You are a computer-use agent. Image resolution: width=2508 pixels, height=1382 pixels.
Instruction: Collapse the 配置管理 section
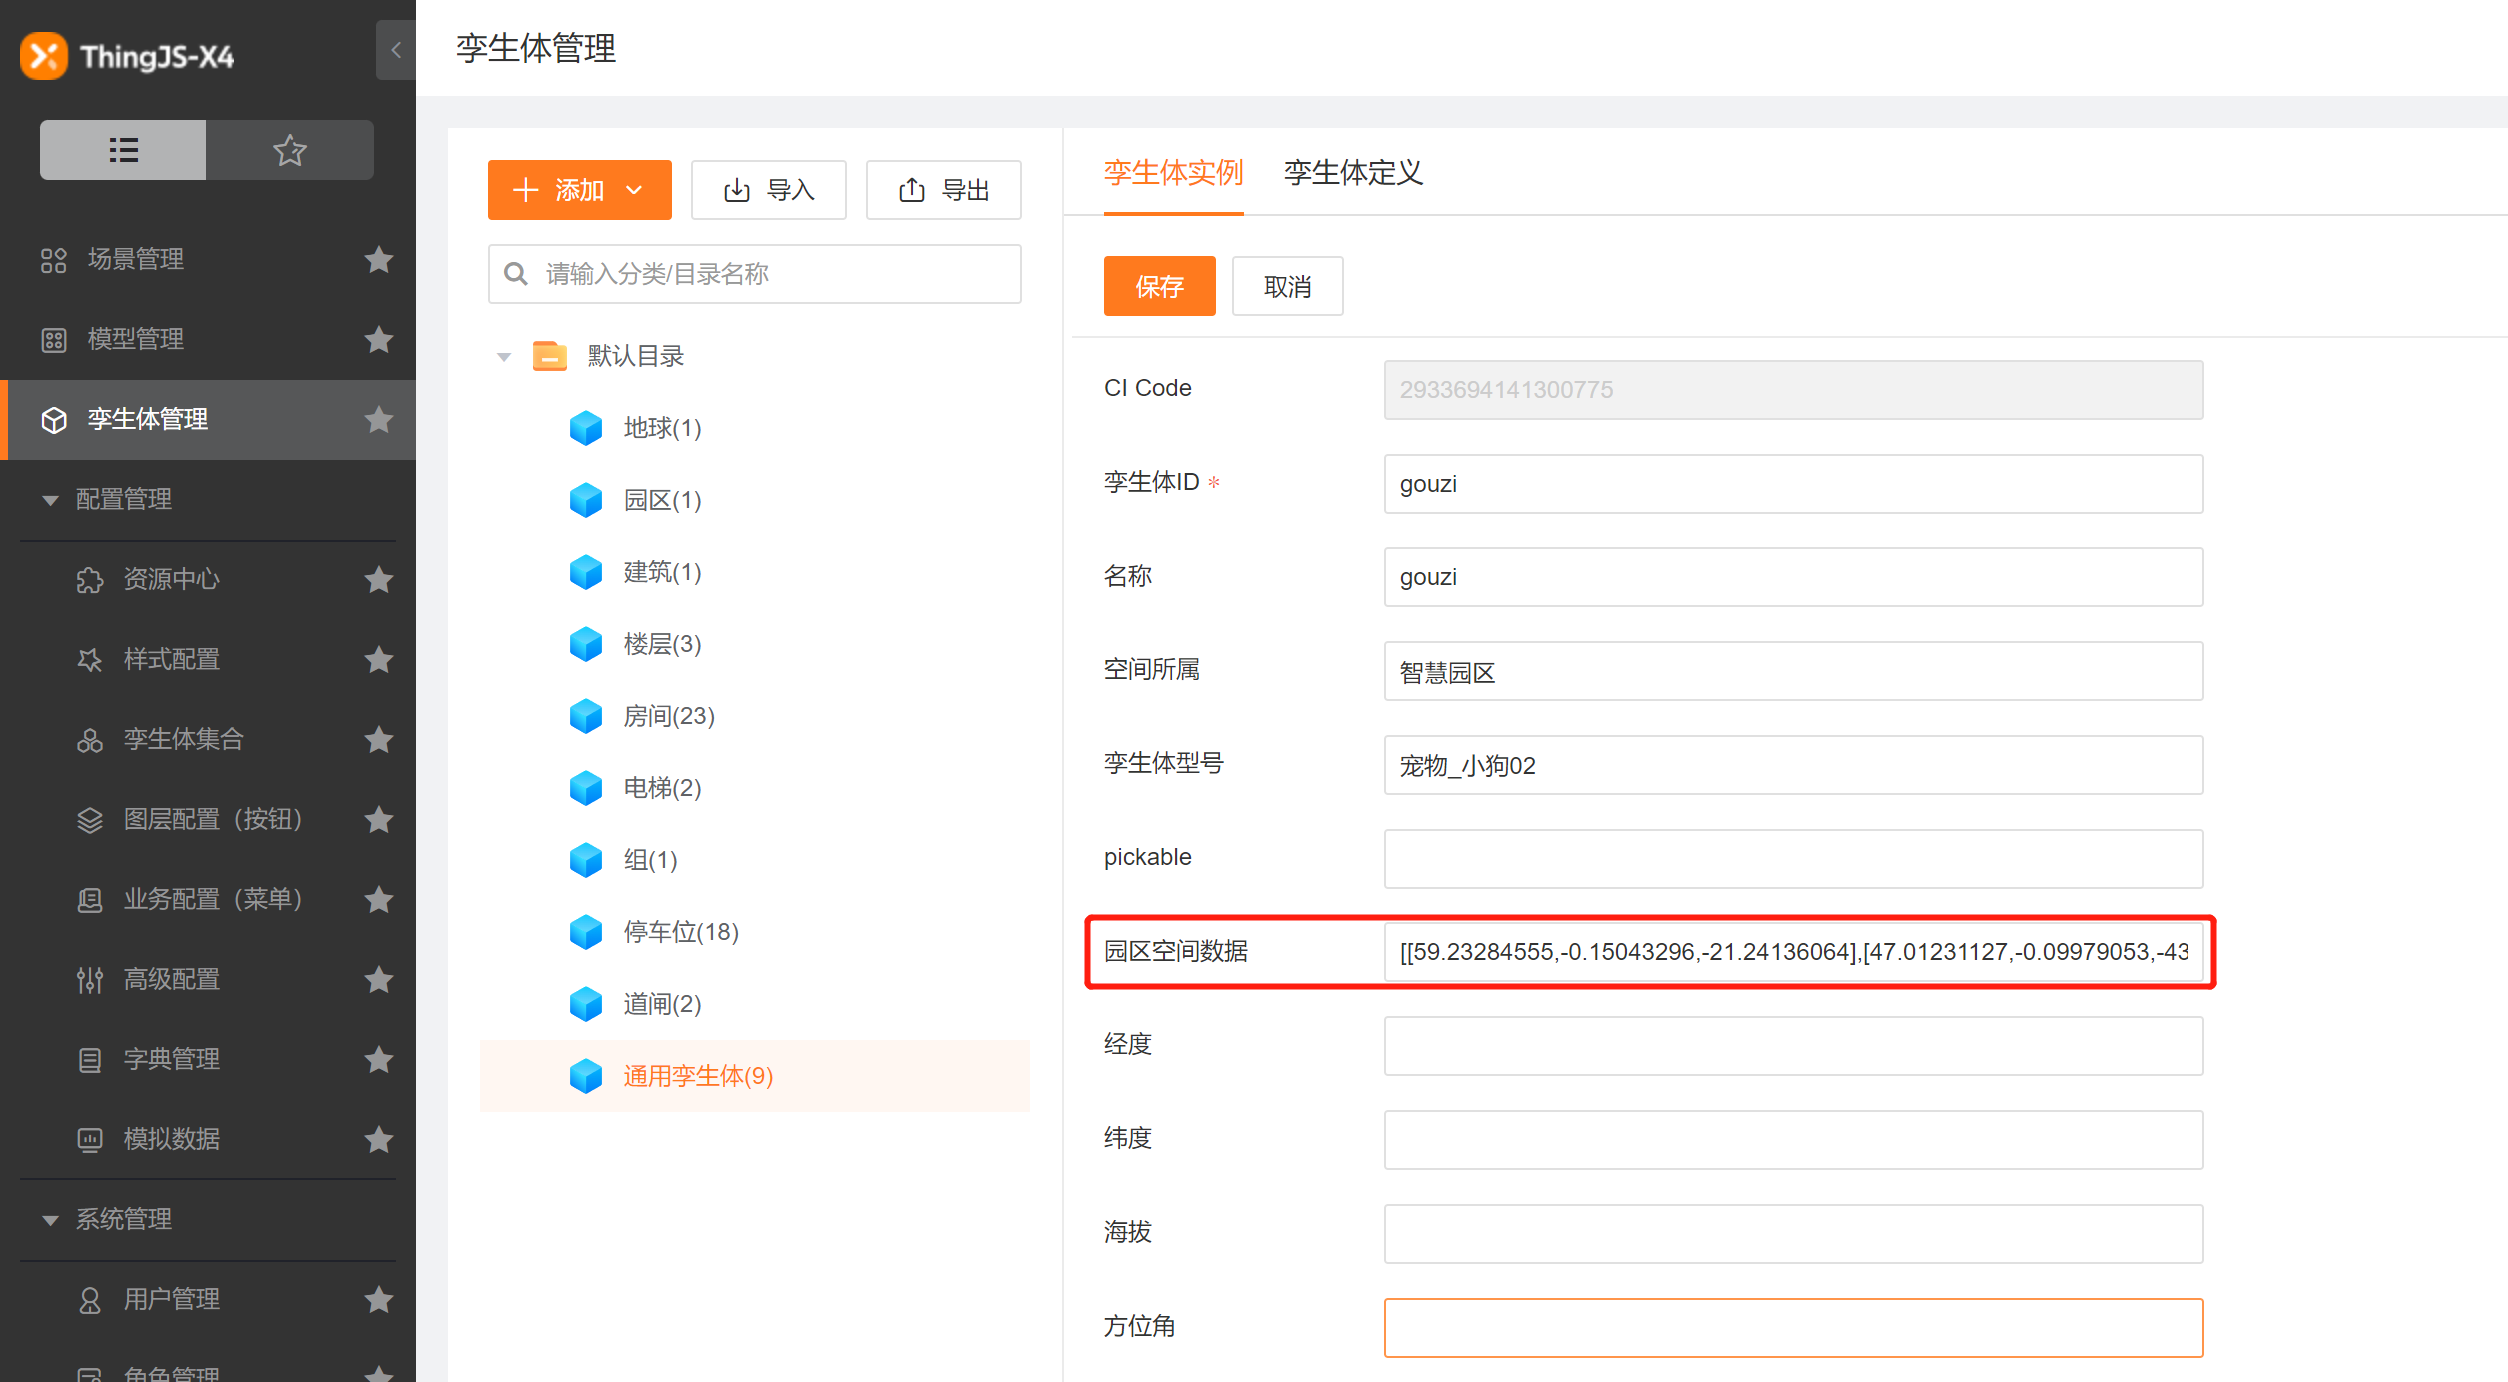[x=50, y=500]
